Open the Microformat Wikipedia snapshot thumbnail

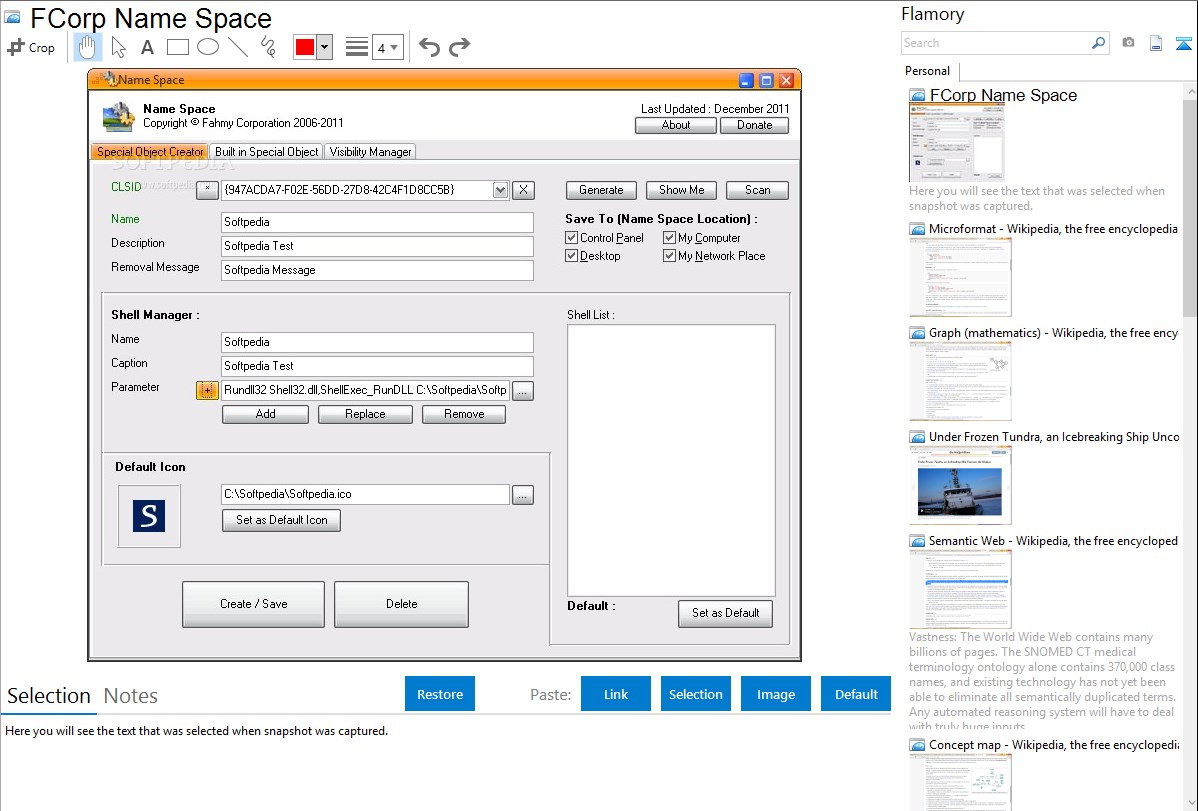pyautogui.click(x=960, y=277)
